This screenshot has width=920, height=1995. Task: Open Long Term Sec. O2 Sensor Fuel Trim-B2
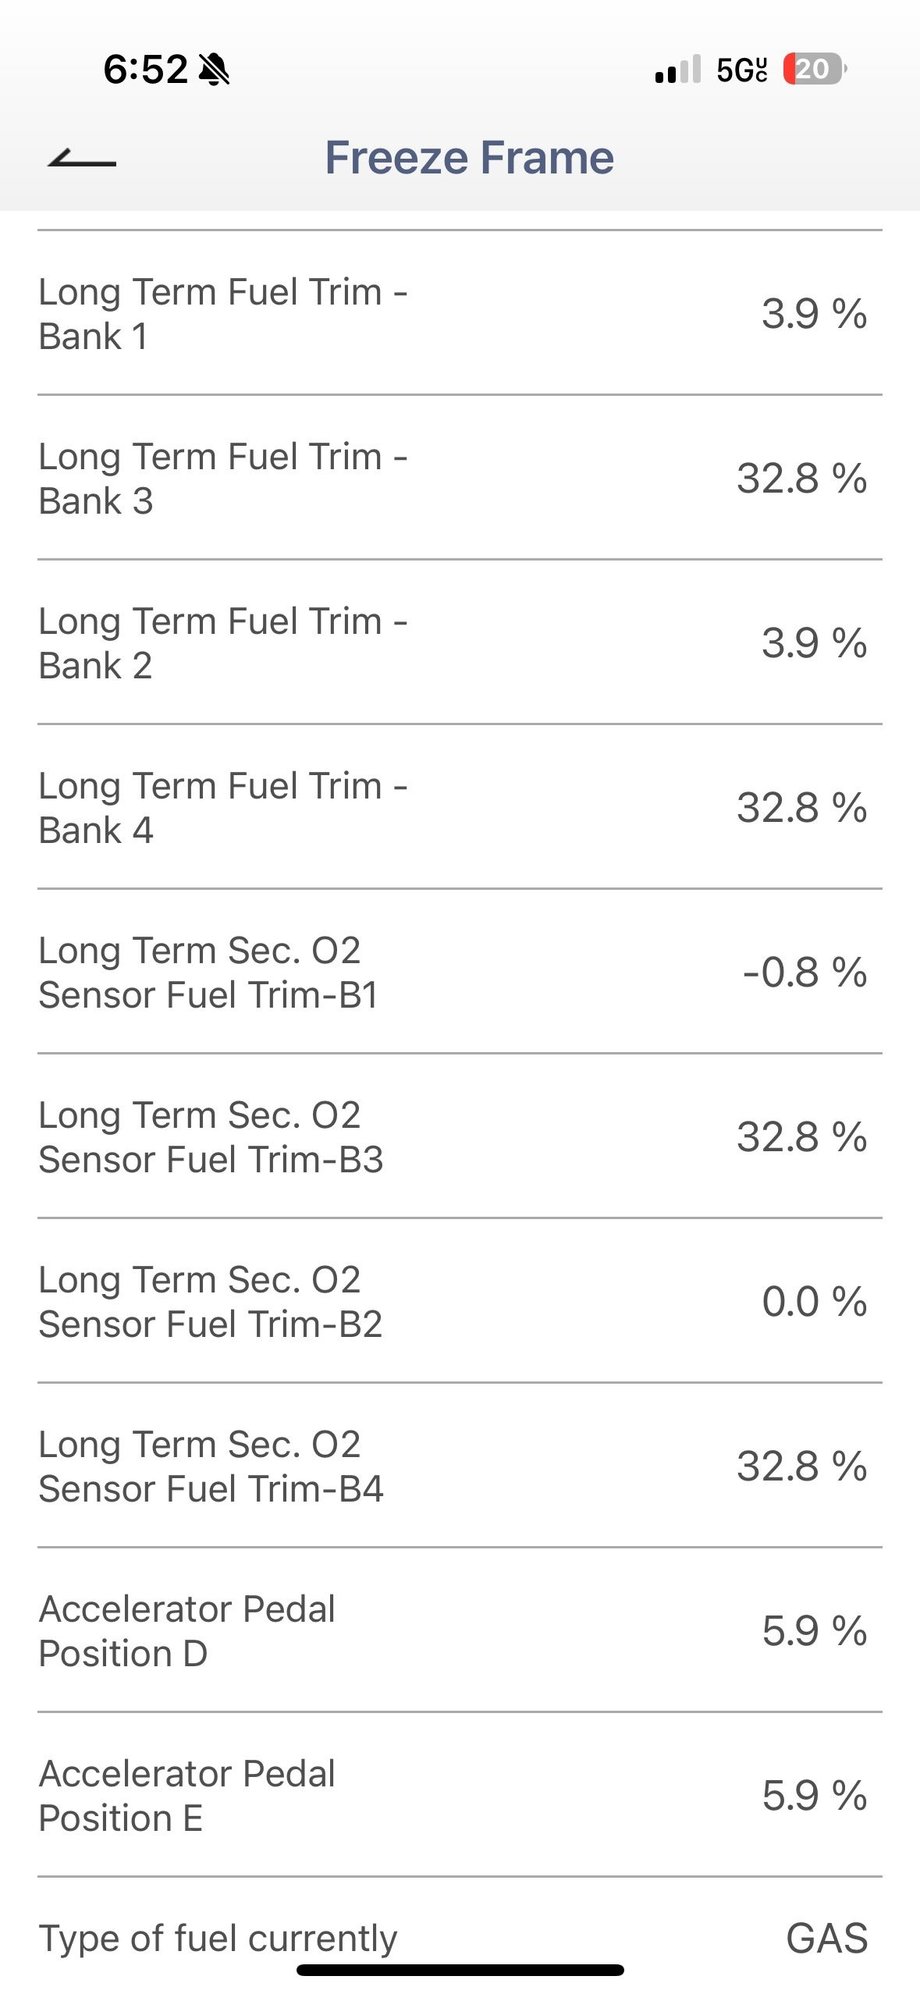(x=460, y=1301)
